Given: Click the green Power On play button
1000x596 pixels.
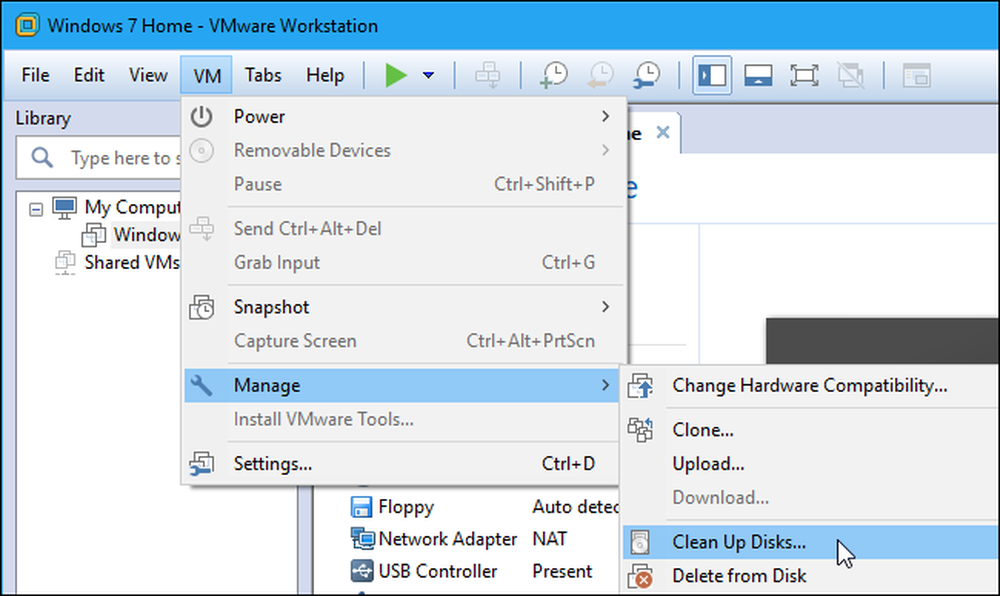Looking at the screenshot, I should [x=395, y=75].
